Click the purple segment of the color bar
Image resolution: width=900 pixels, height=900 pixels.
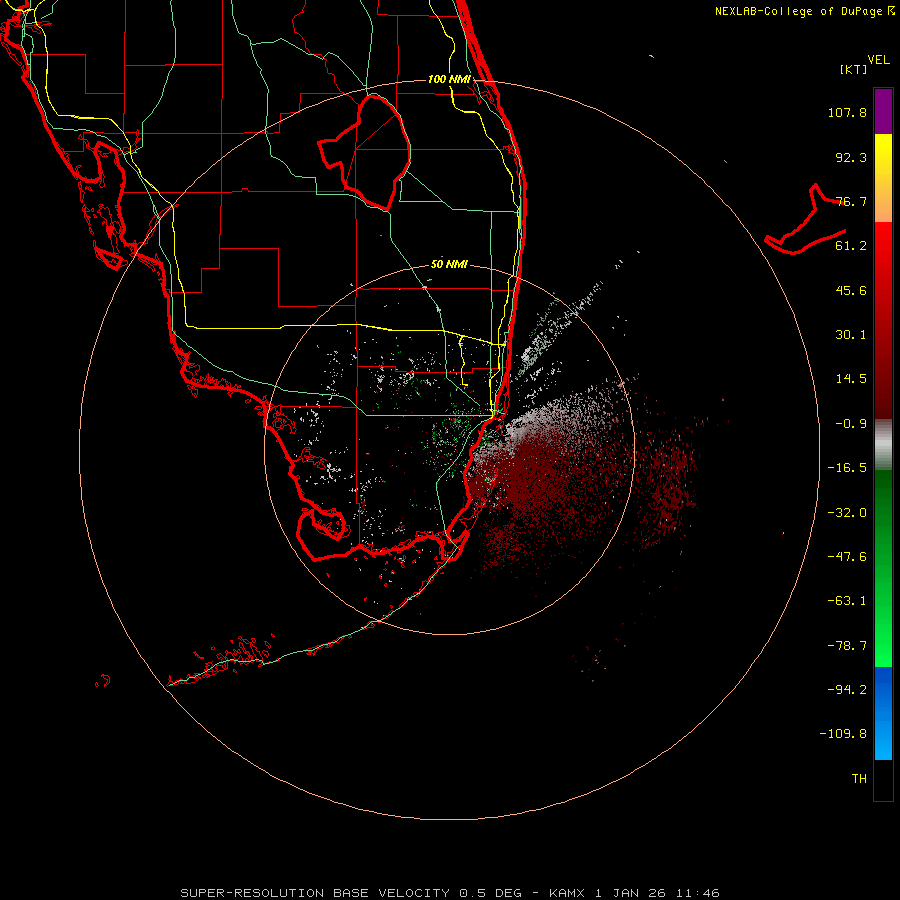pos(883,111)
